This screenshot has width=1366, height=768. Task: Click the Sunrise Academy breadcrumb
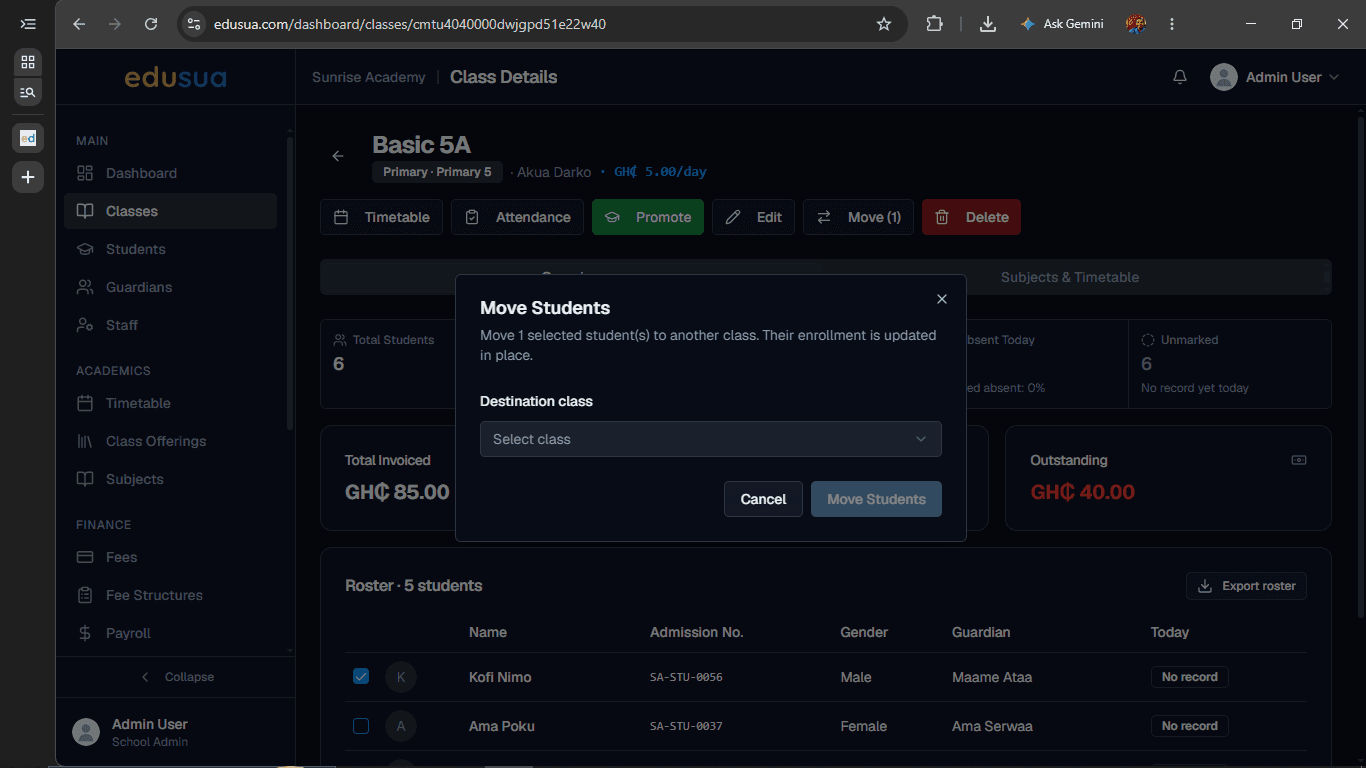368,77
